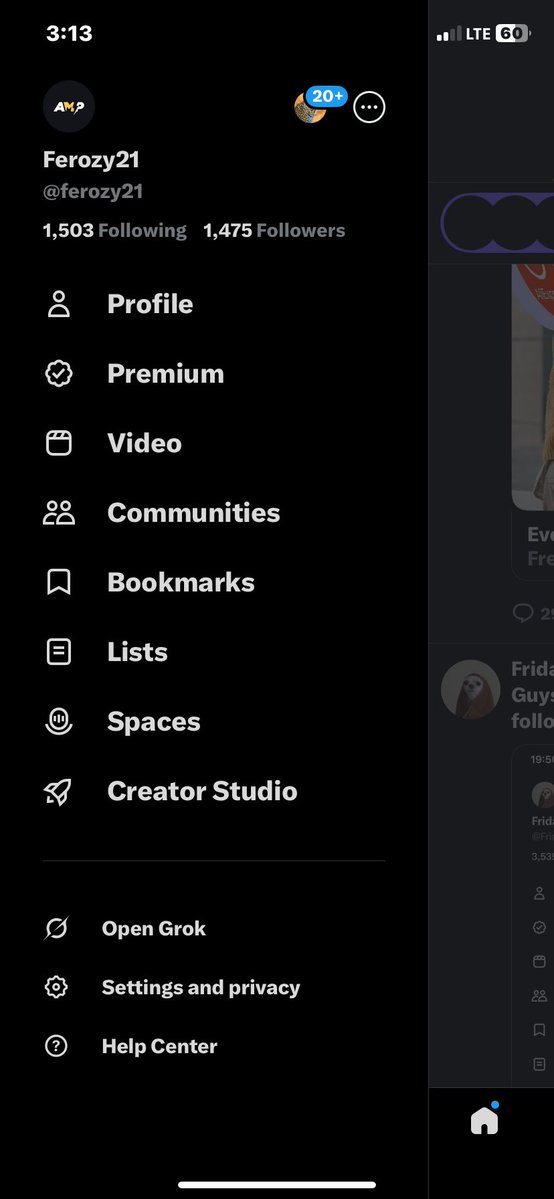Tap the Lists document icon
The image size is (554, 1199).
pyautogui.click(x=59, y=652)
